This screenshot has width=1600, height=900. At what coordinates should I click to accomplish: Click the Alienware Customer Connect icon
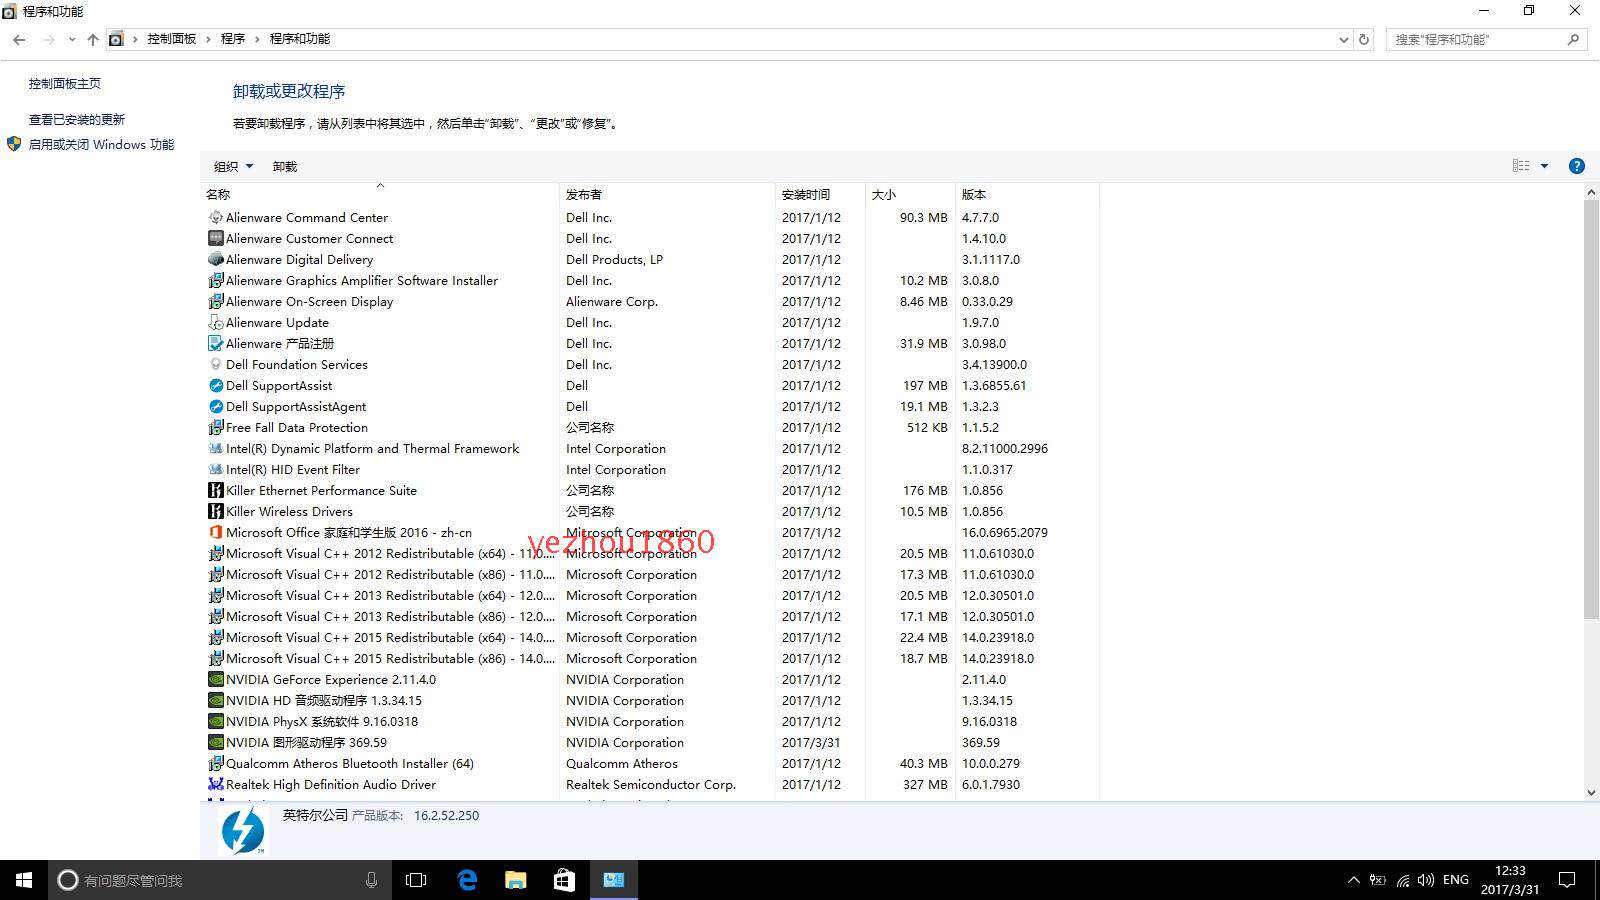tap(215, 238)
